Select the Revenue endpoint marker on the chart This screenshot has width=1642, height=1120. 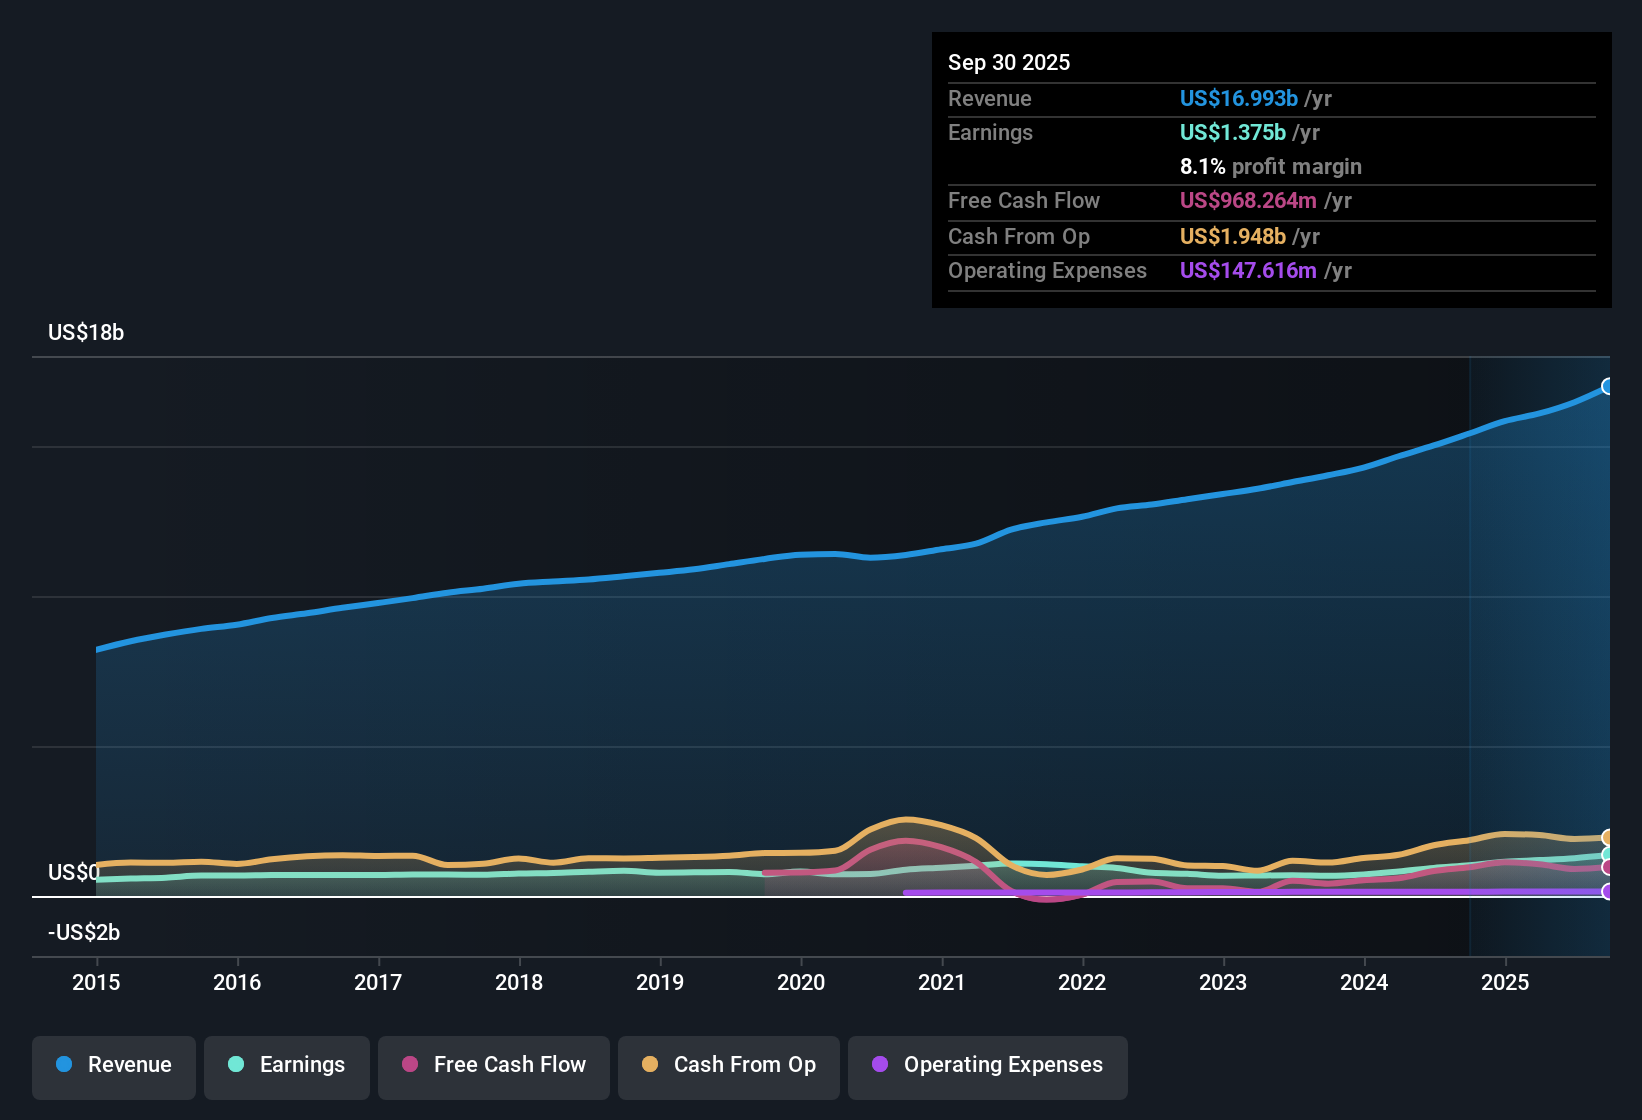coord(1608,385)
